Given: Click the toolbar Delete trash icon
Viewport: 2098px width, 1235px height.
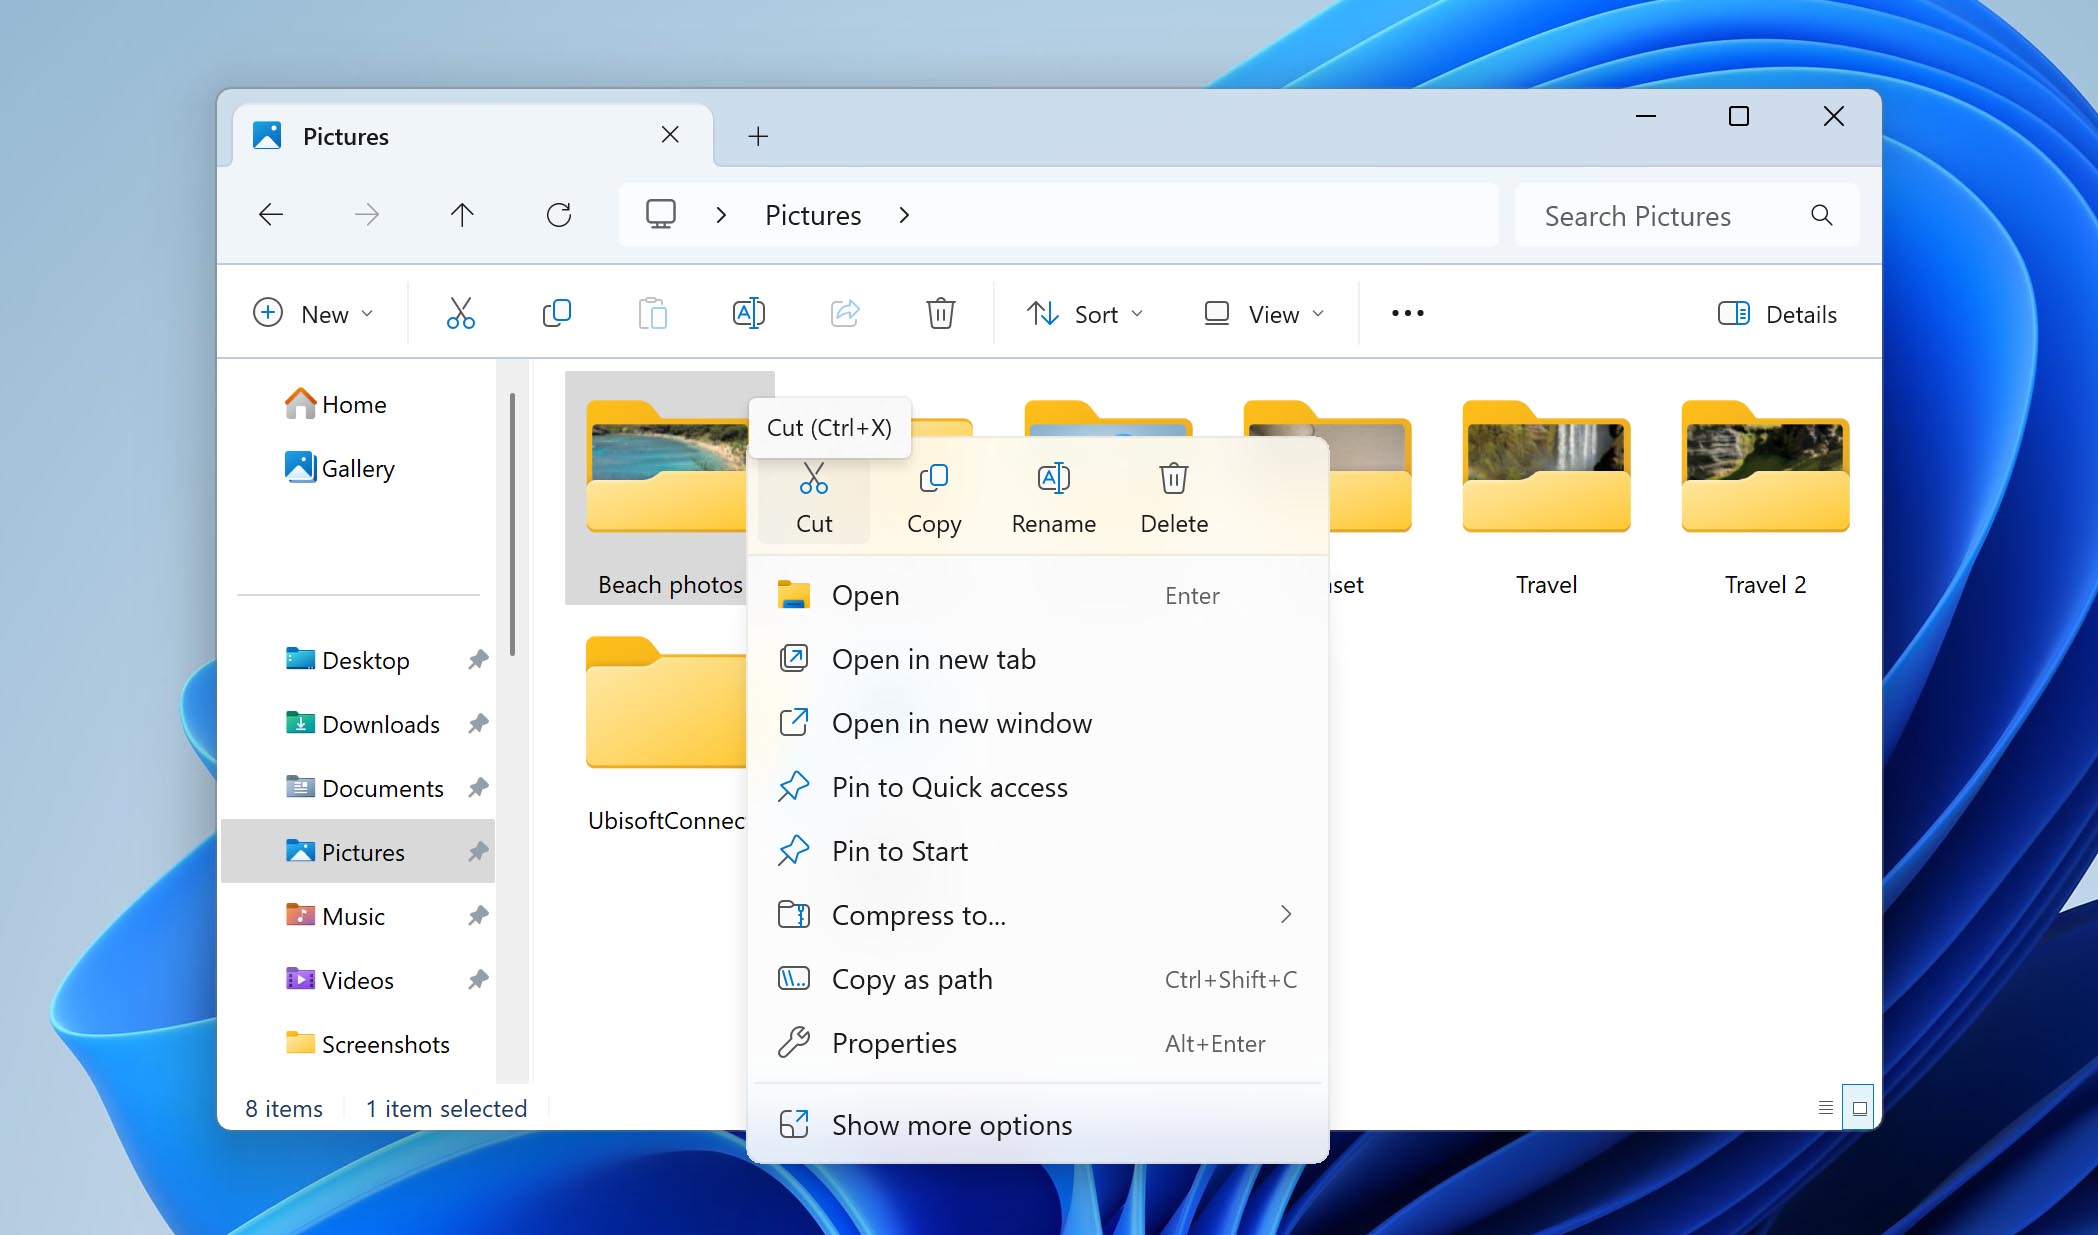Looking at the screenshot, I should point(941,313).
